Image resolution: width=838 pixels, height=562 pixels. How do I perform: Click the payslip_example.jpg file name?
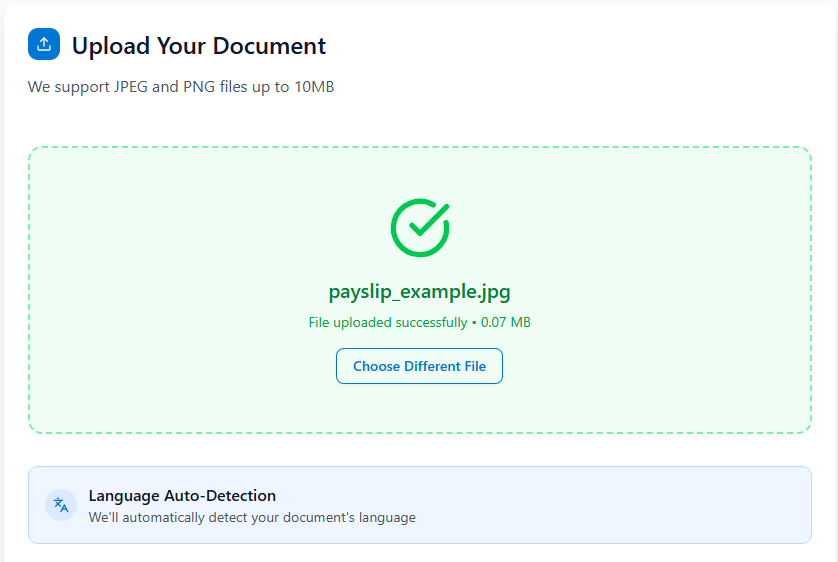tap(420, 292)
